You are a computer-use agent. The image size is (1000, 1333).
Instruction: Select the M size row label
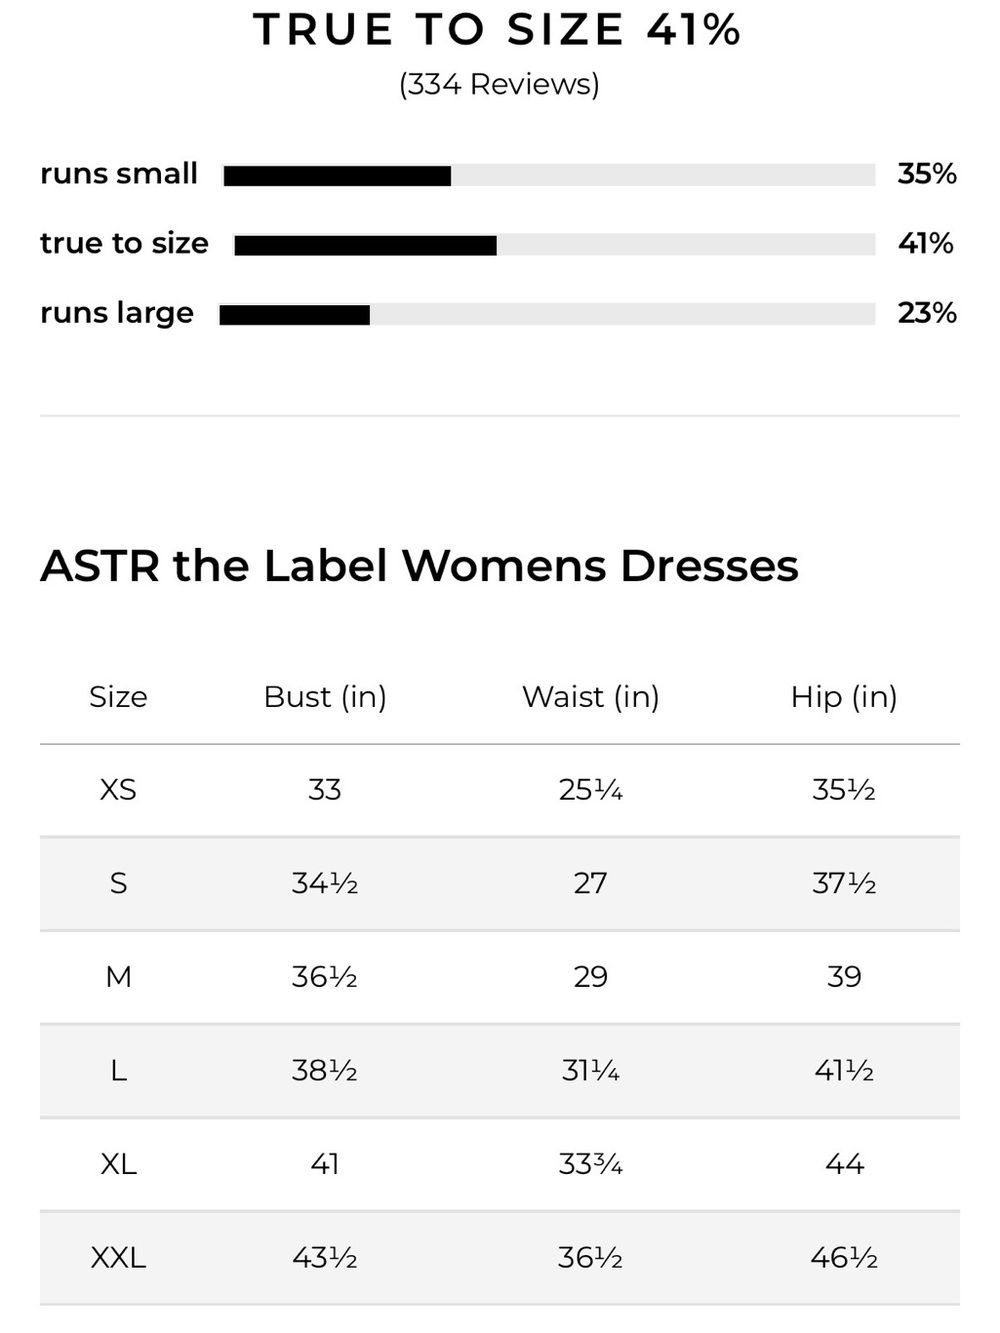click(x=118, y=977)
